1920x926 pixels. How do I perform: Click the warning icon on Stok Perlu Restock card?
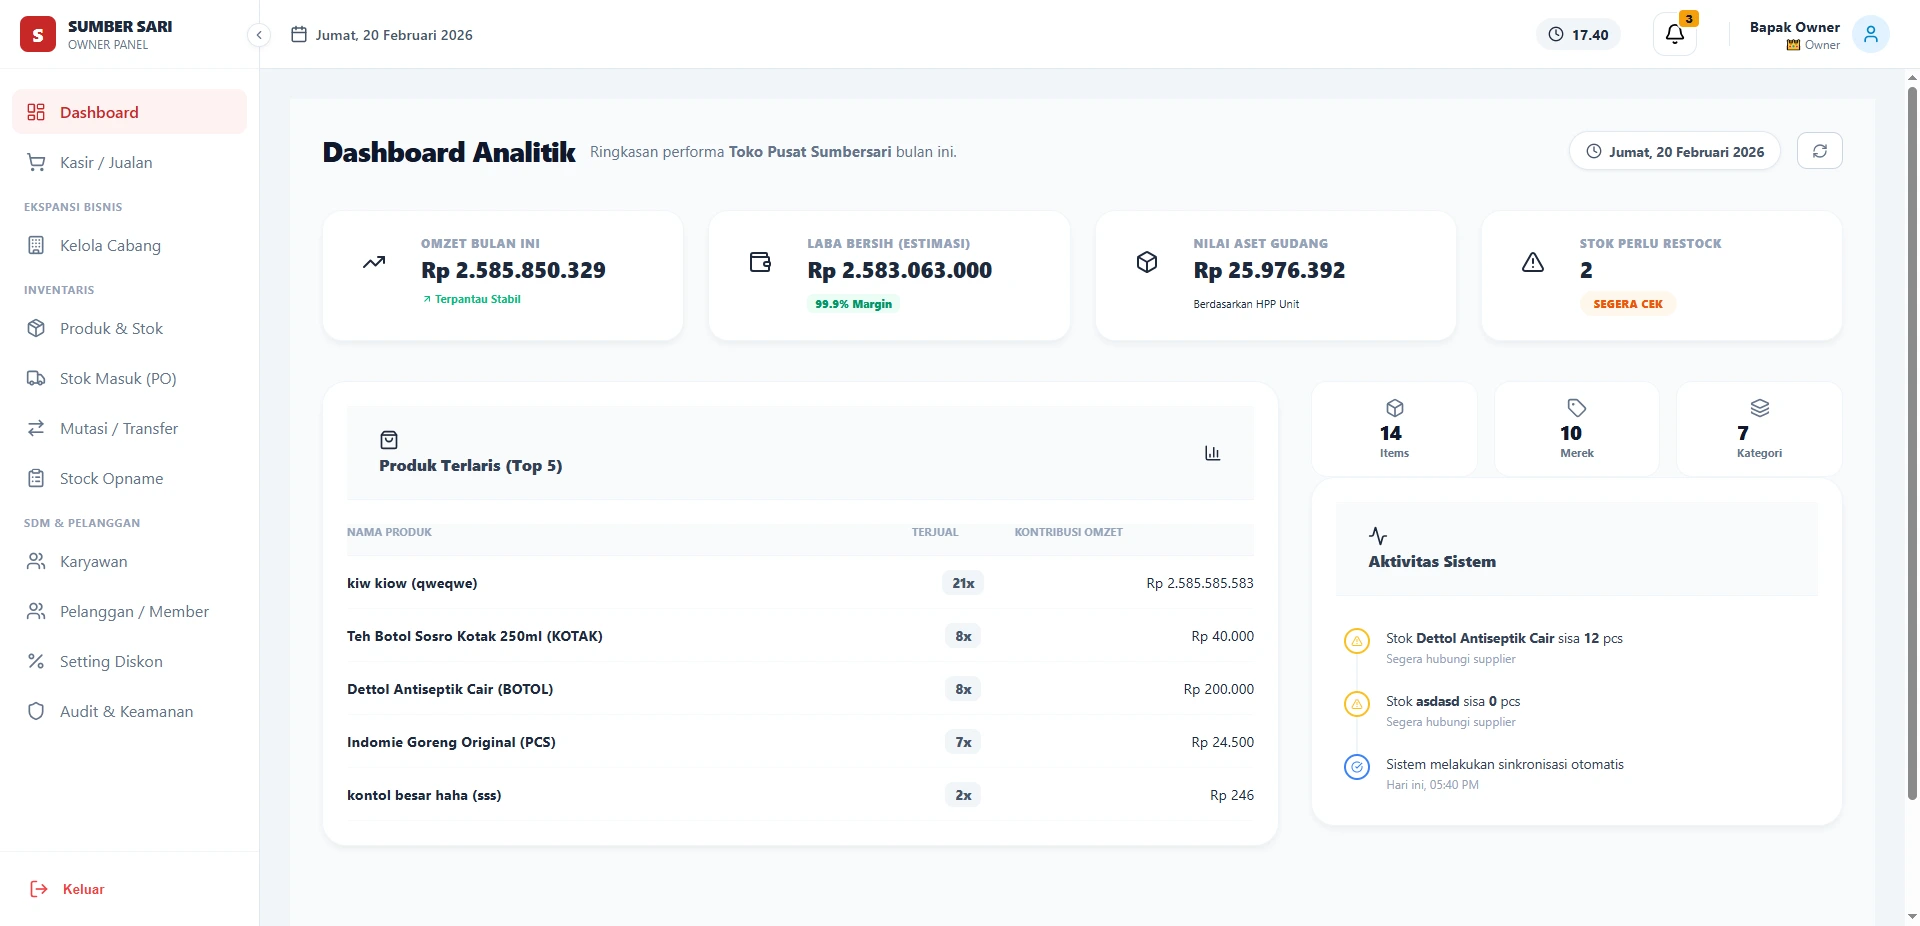[x=1533, y=262]
